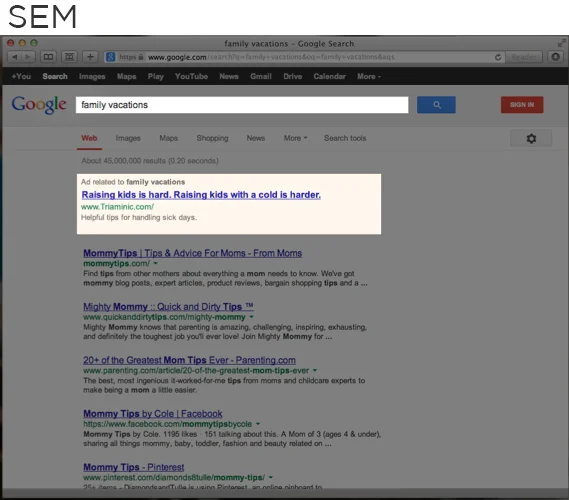Click the Google site favicon in address bar

tap(111, 57)
